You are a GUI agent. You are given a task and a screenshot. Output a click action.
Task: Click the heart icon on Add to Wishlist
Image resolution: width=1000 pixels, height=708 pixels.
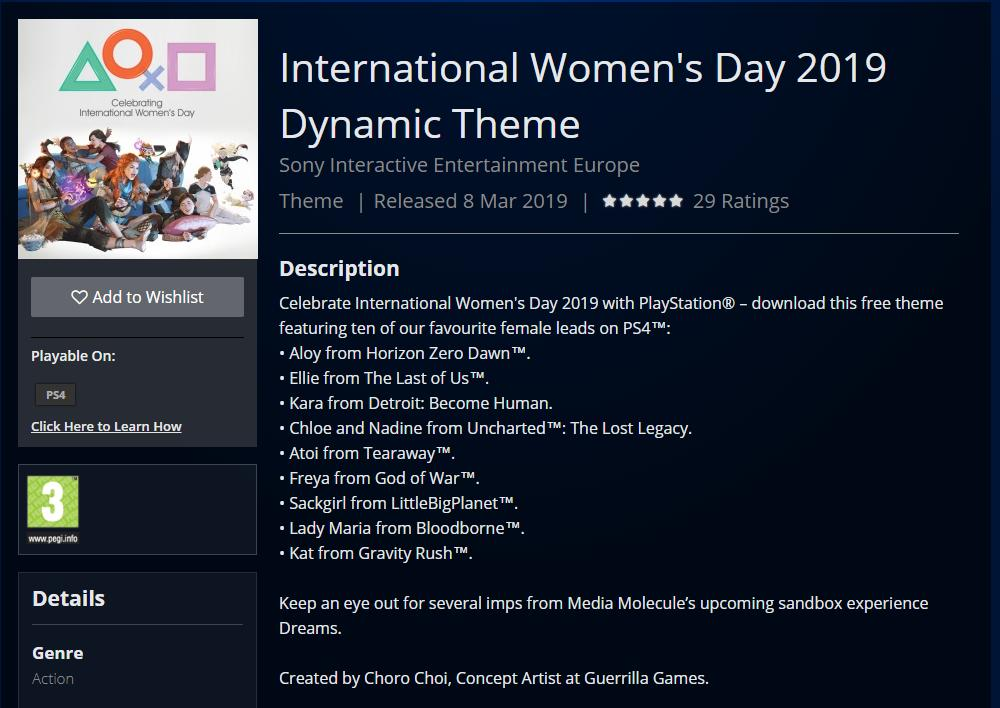pos(79,297)
